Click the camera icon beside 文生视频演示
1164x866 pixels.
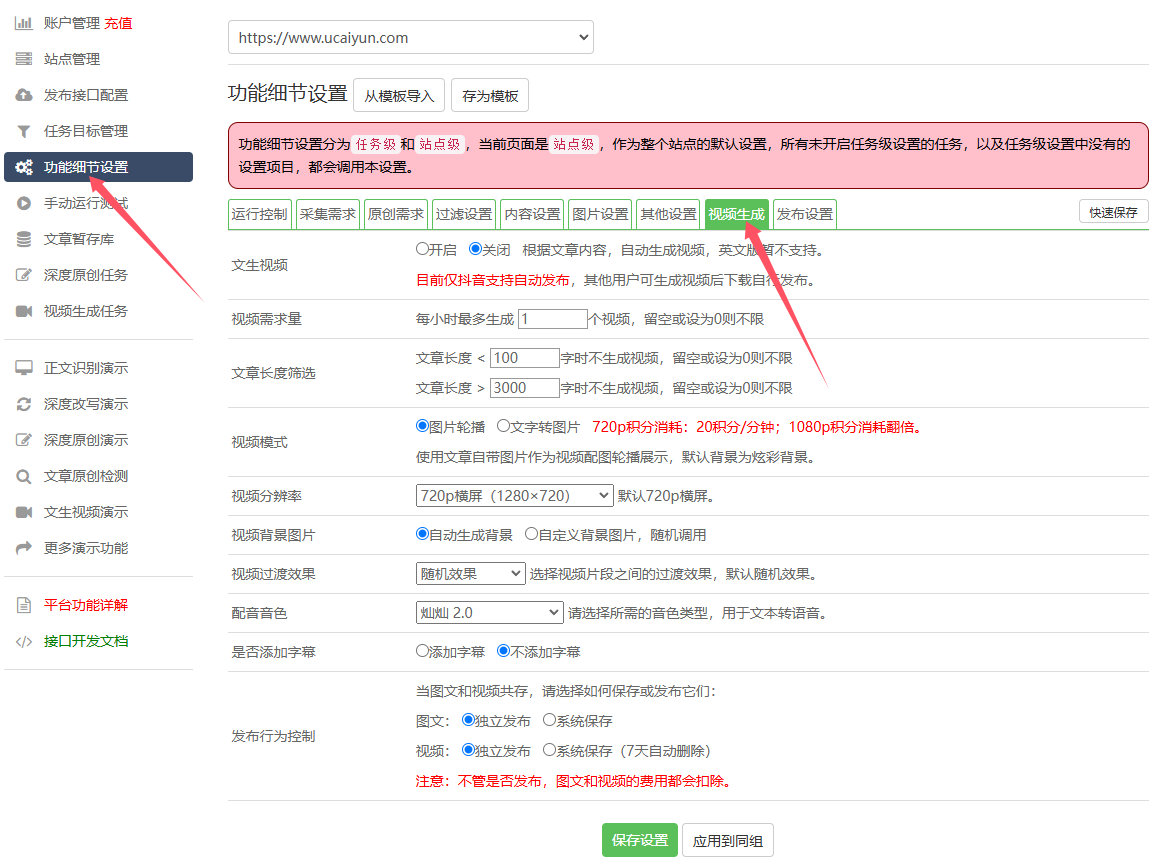click(24, 512)
